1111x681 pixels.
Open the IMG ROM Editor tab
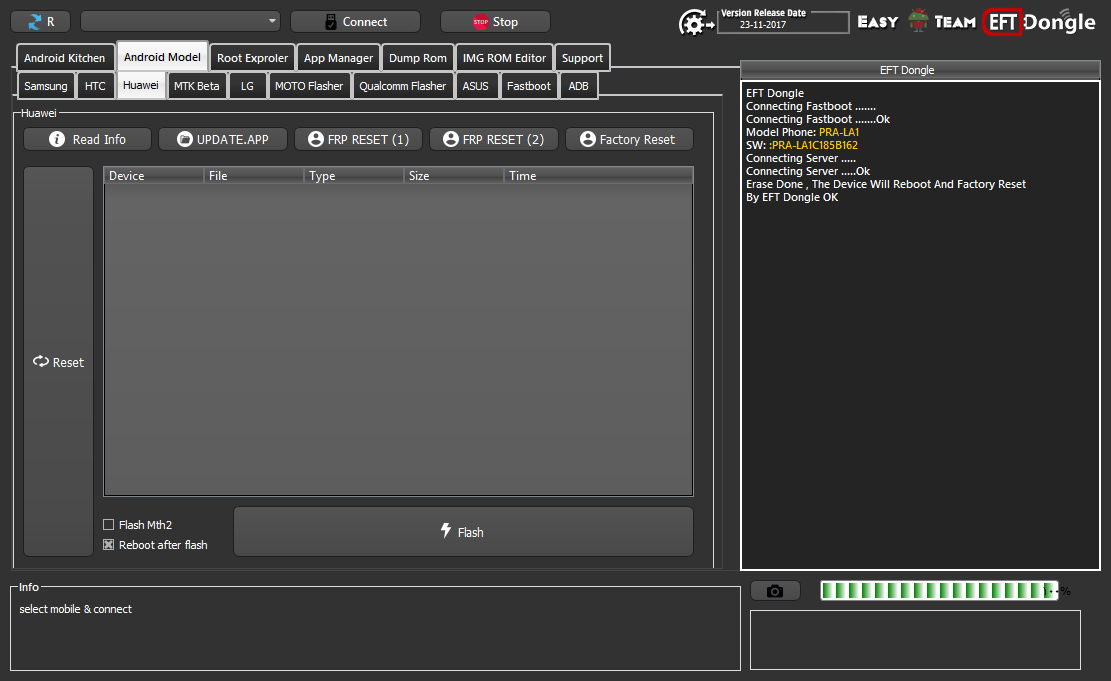(504, 58)
